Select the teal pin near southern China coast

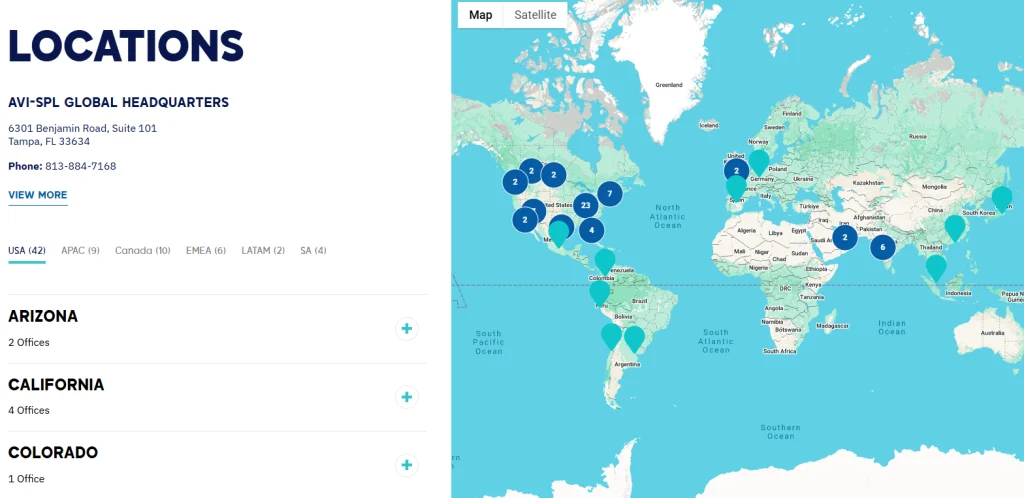pyautogui.click(x=955, y=228)
